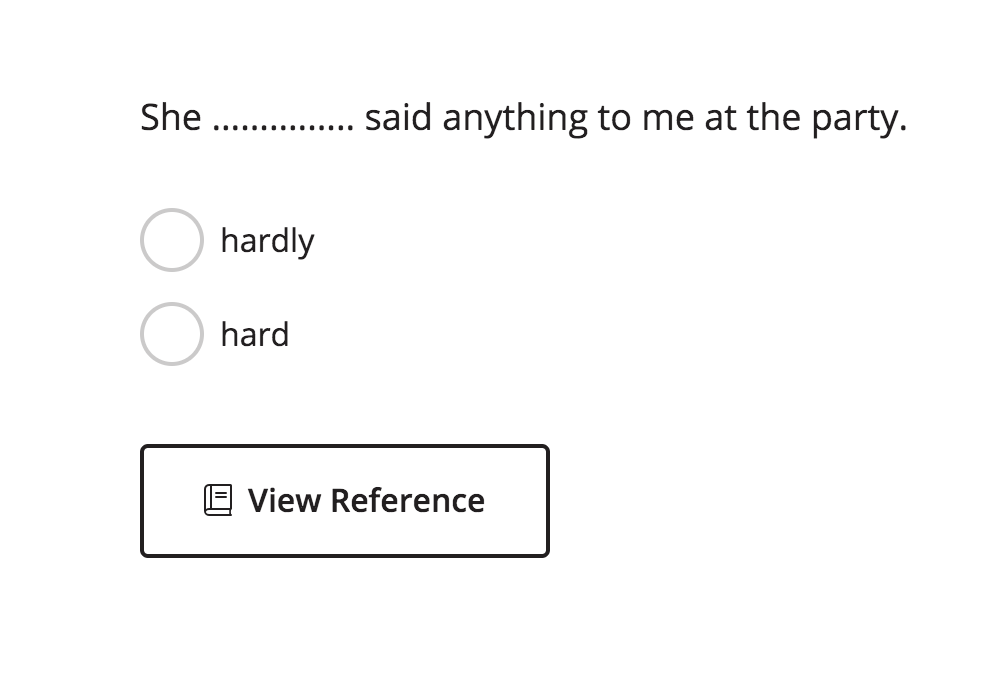The width and height of the screenshot is (990, 694).
Task: Click the 'hardly' answer label text
Action: click(x=268, y=241)
